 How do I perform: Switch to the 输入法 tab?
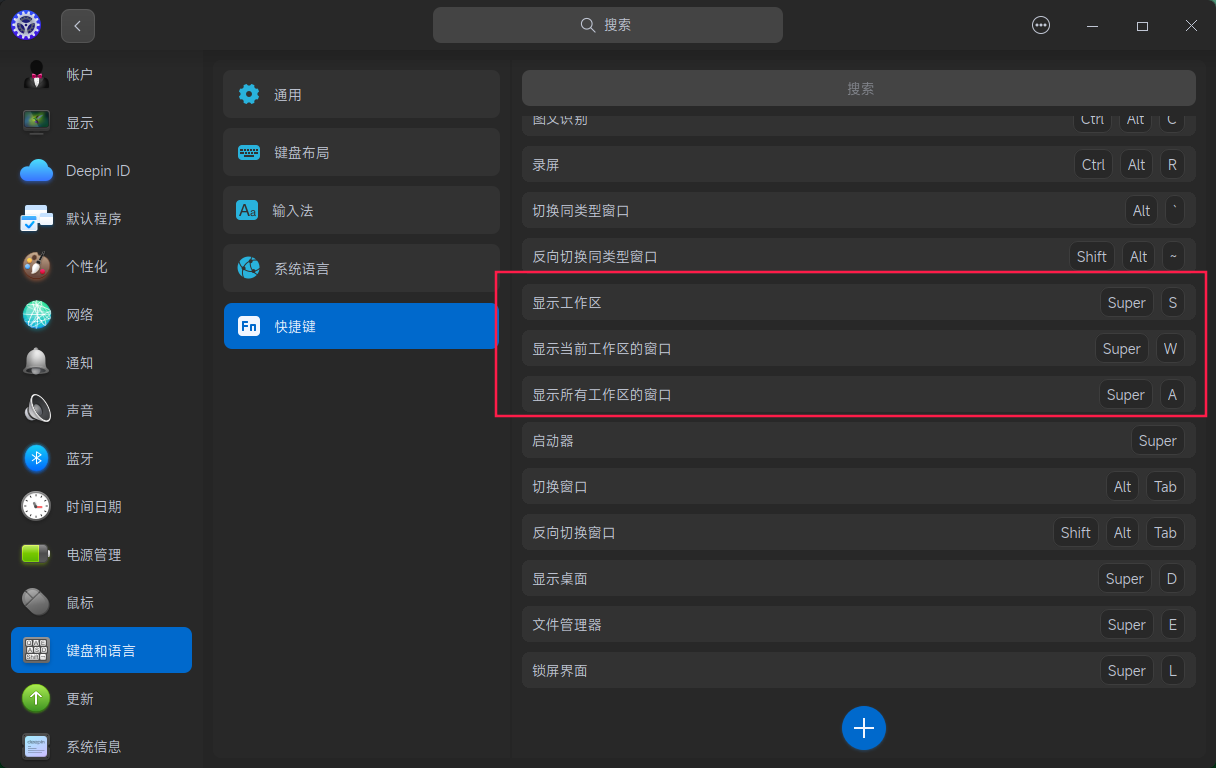(360, 210)
